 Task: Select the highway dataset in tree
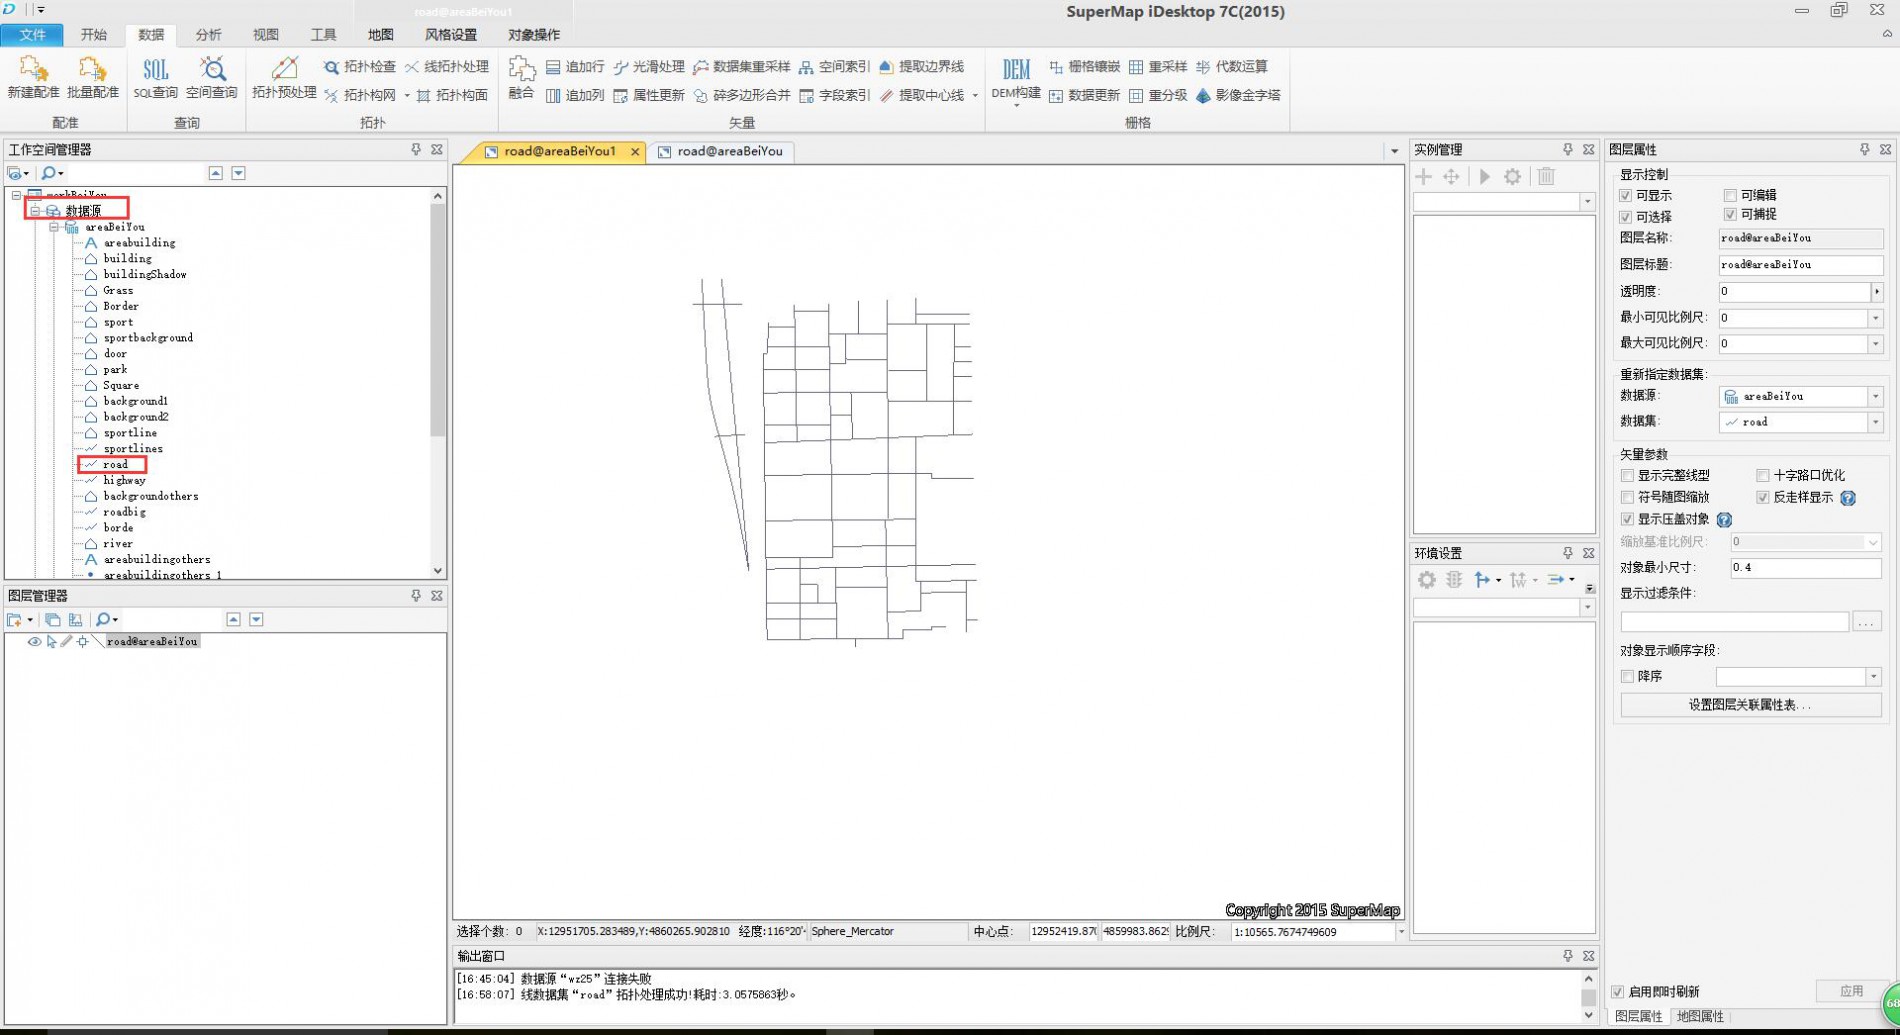point(123,481)
